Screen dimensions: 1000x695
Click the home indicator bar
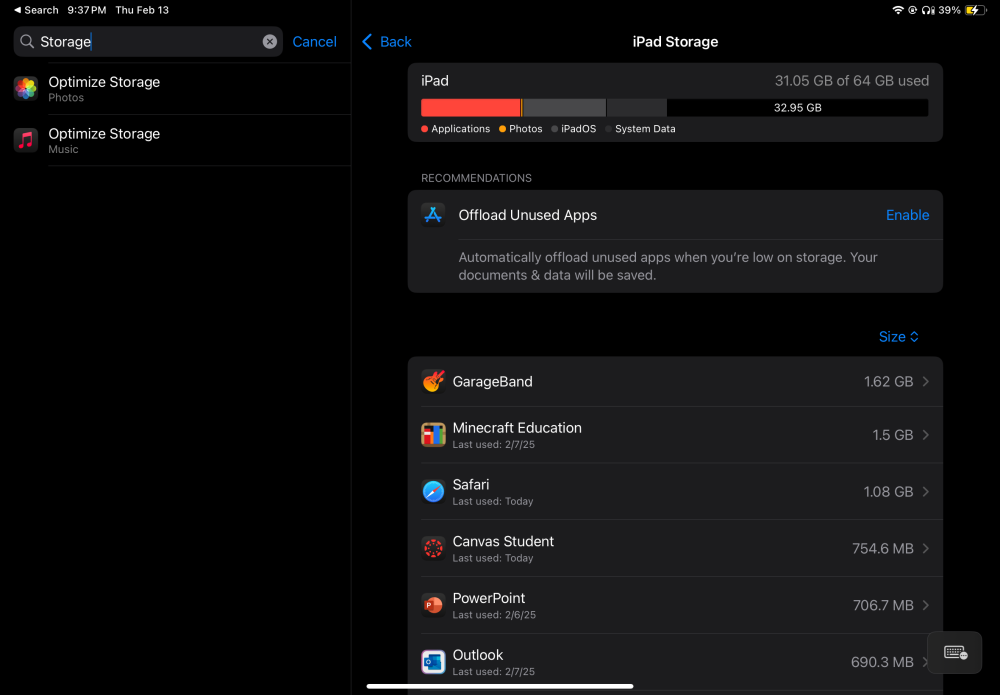(500, 686)
